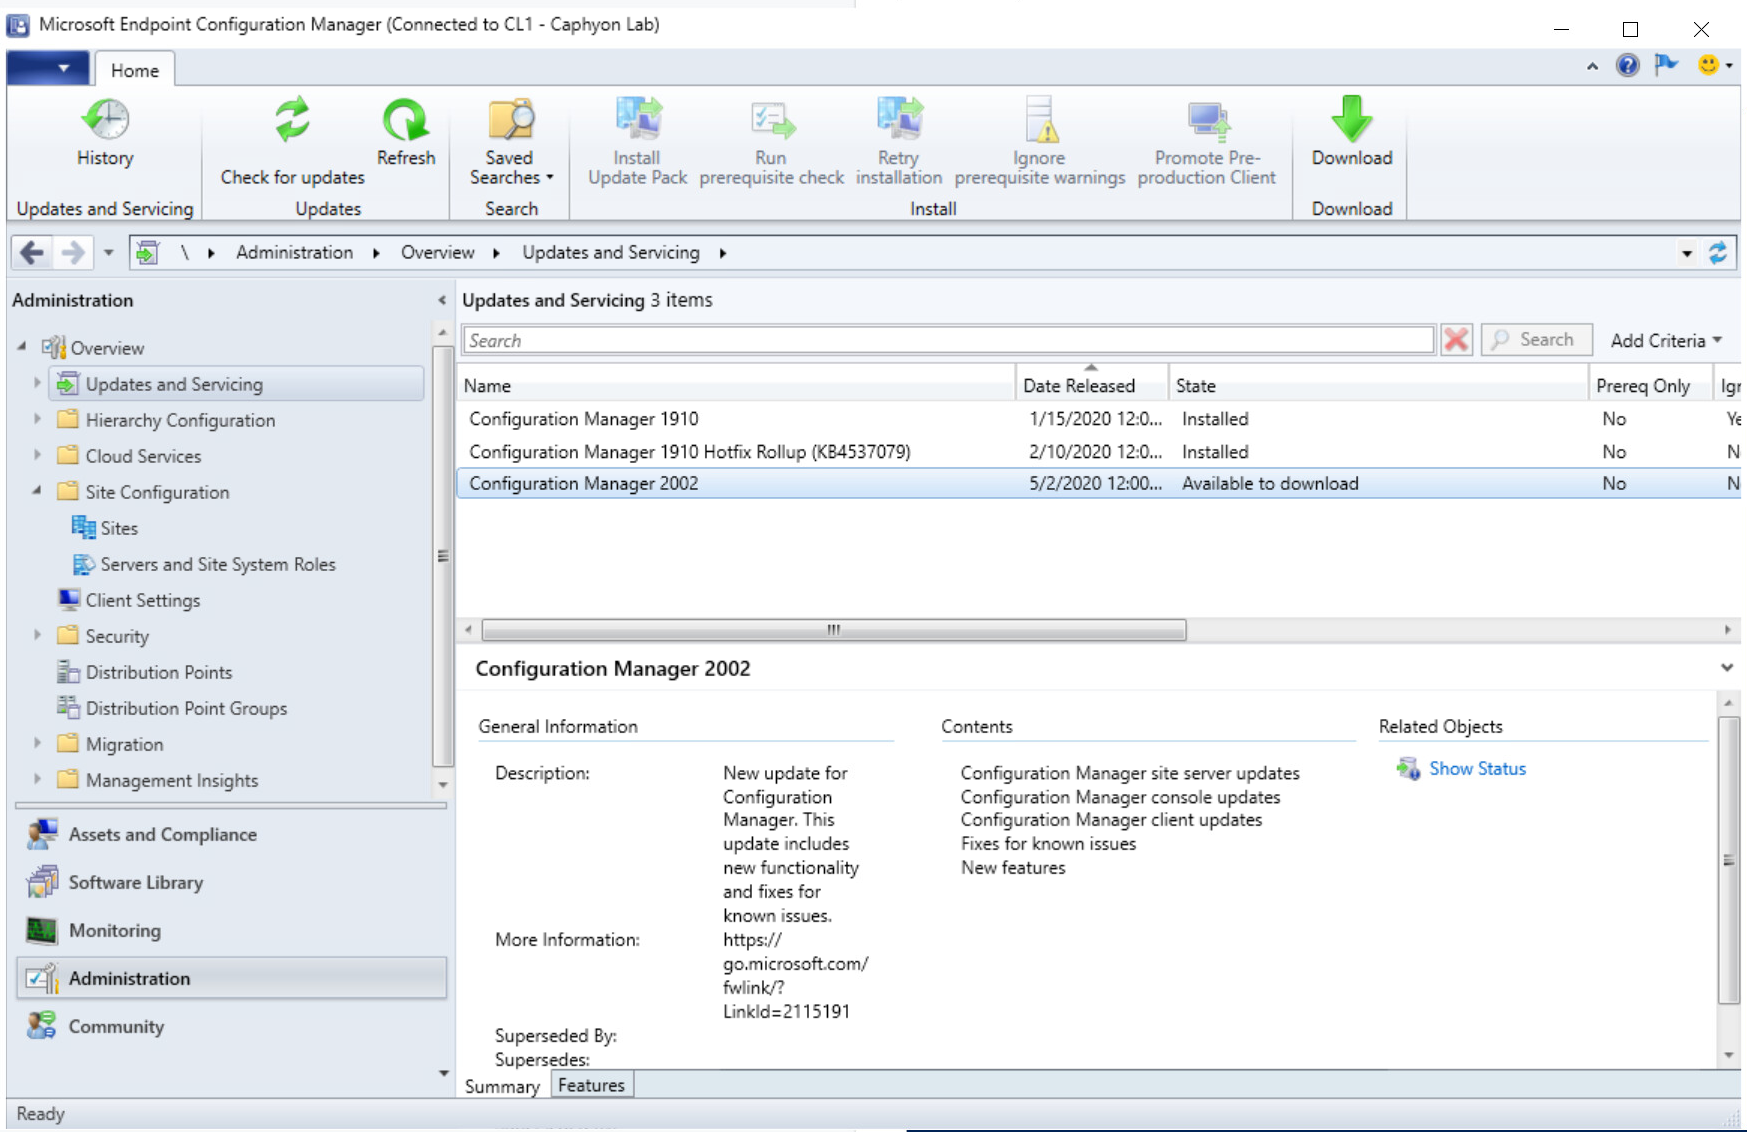
Task: Open the application menu dropdown button
Action: 47,68
